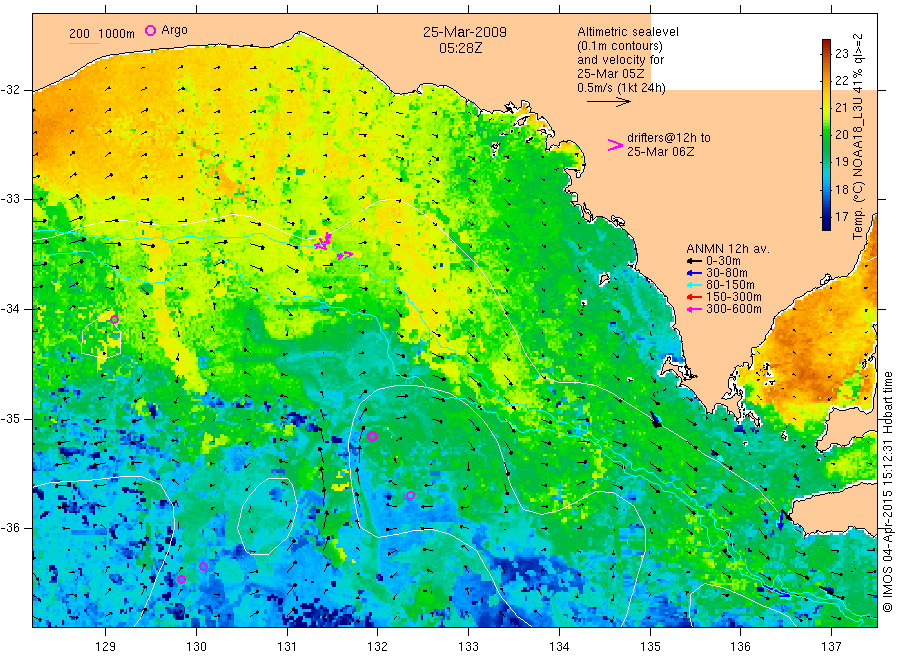Click the 137 longitude axis label

pyautogui.click(x=831, y=647)
